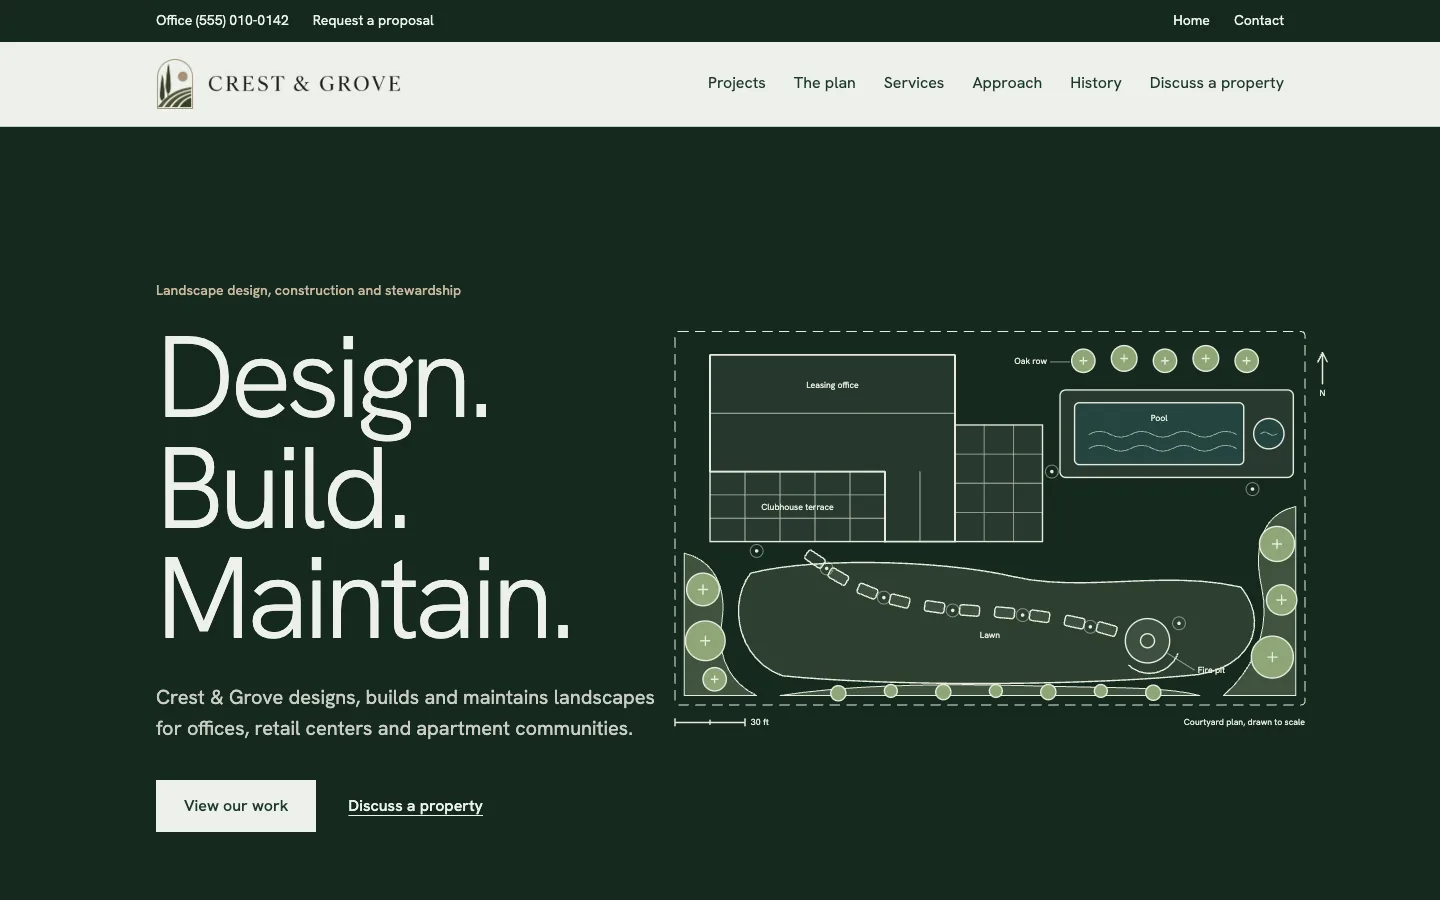
Task: Click the 'Fire pit' label on the plan
Action: (1211, 670)
